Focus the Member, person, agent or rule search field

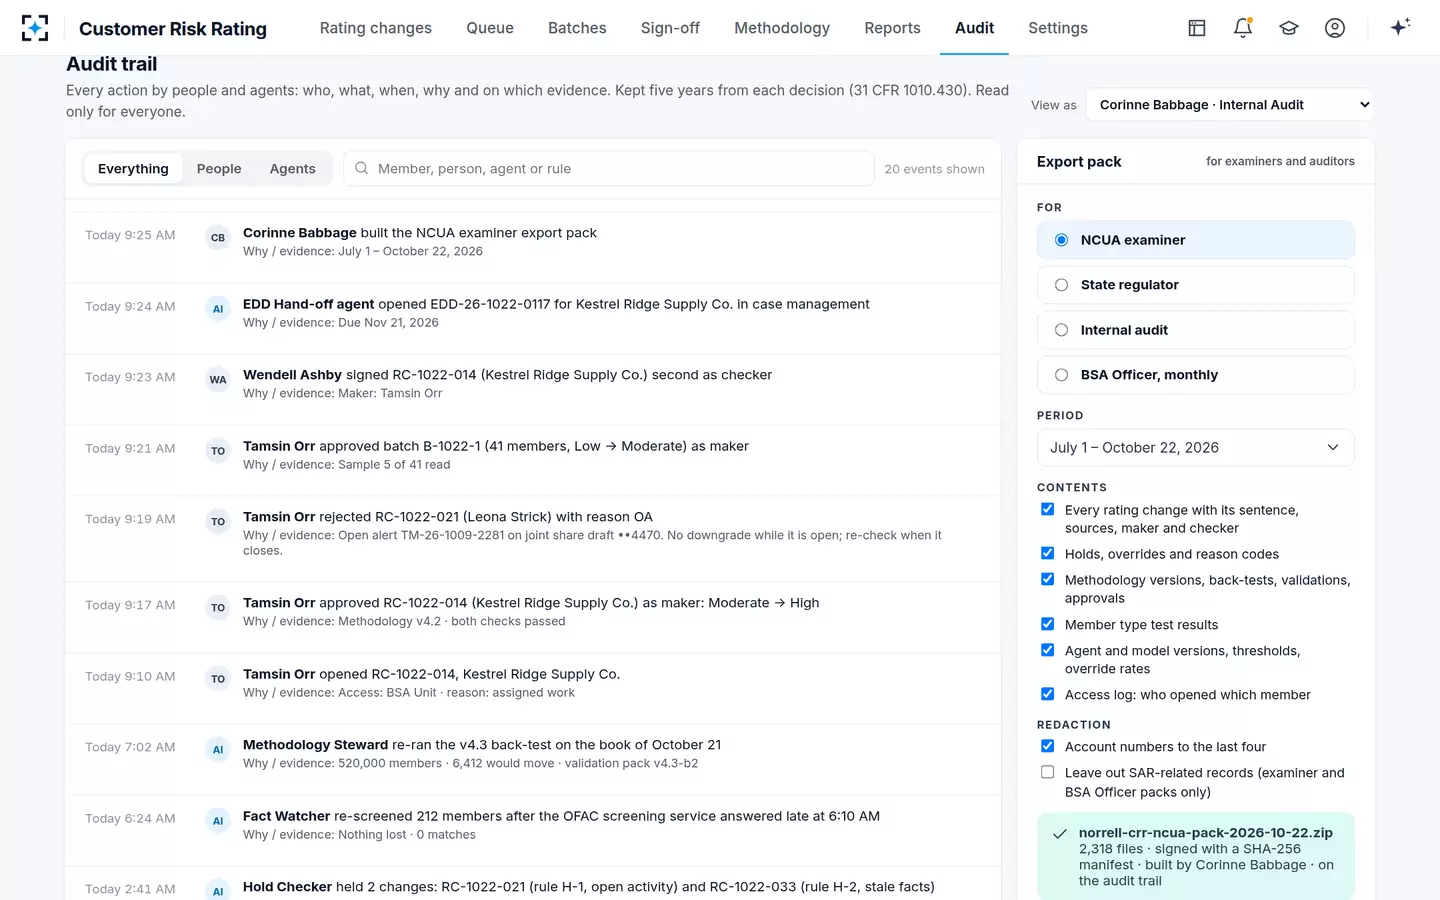[x=609, y=169]
